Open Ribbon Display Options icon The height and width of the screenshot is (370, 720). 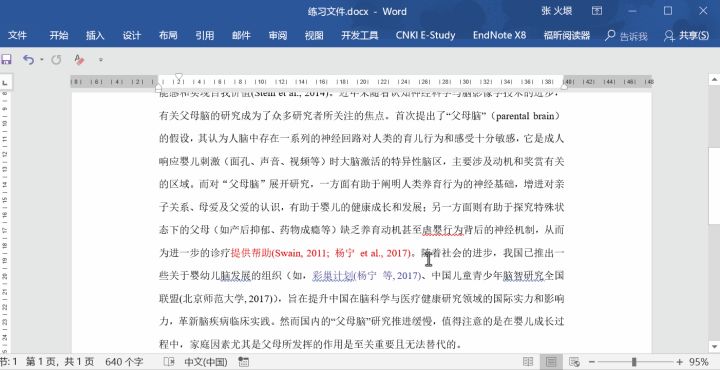pyautogui.click(x=596, y=11)
